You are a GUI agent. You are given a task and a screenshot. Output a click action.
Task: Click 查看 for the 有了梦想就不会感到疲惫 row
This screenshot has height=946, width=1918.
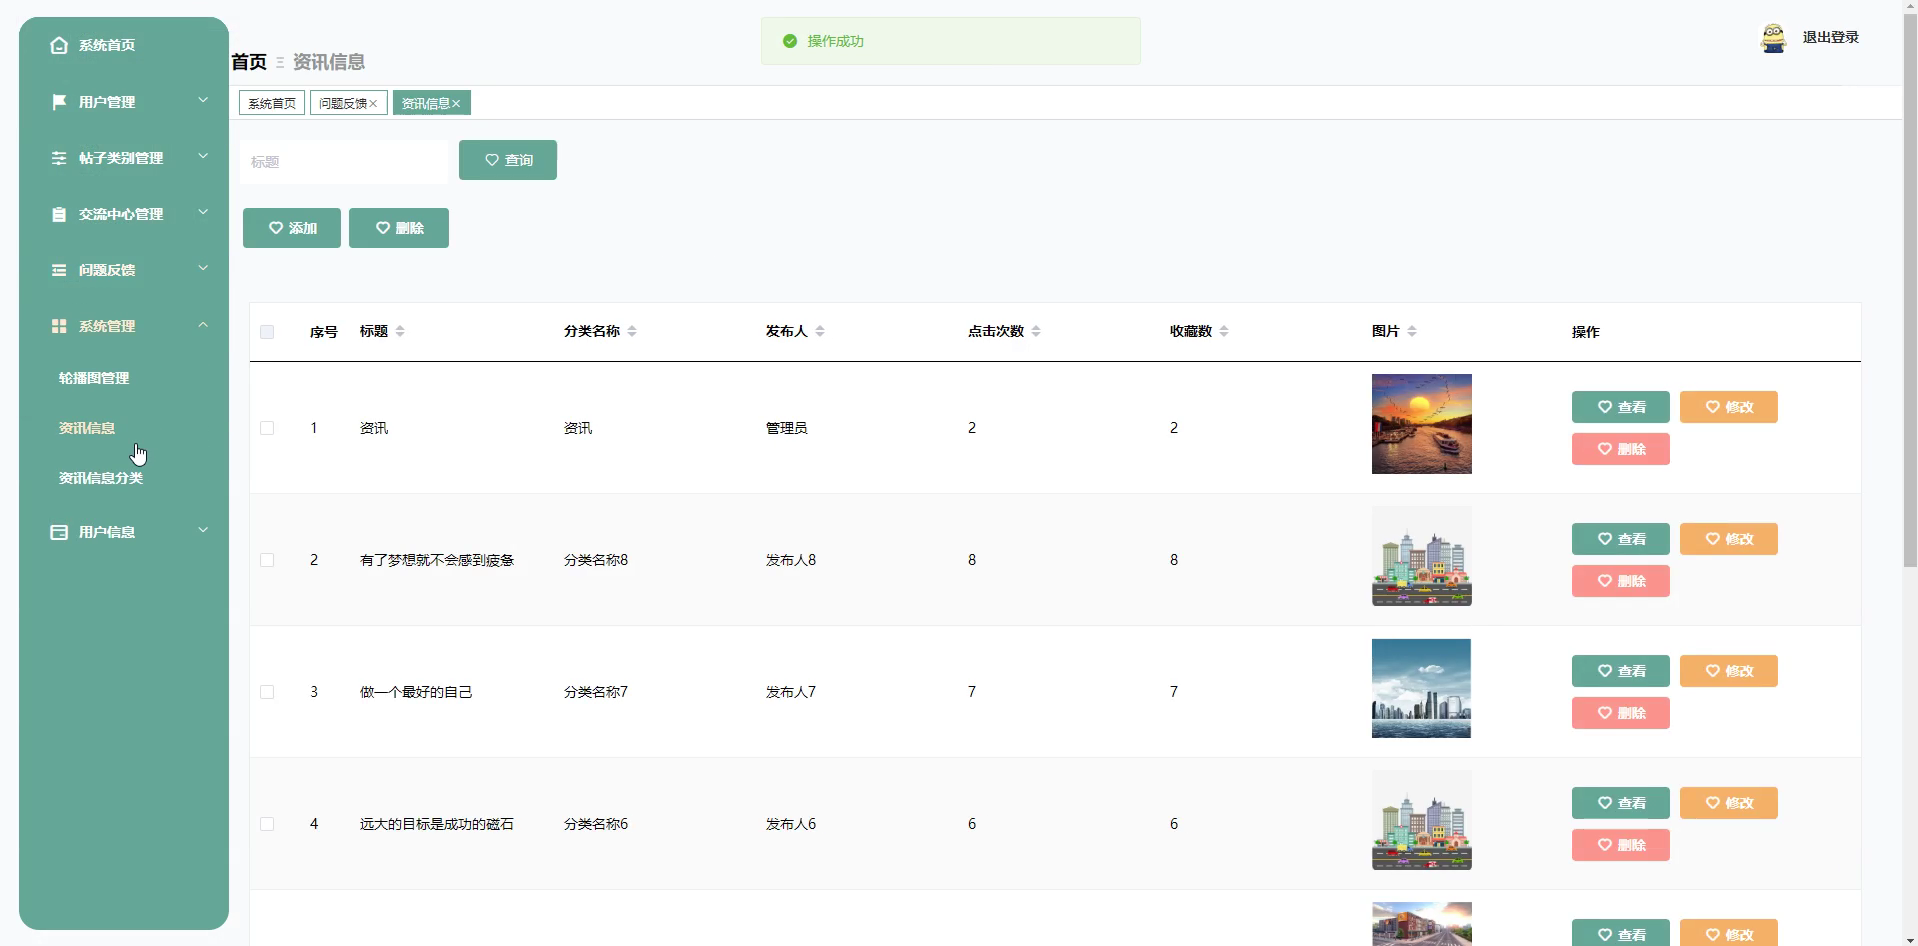pos(1621,539)
